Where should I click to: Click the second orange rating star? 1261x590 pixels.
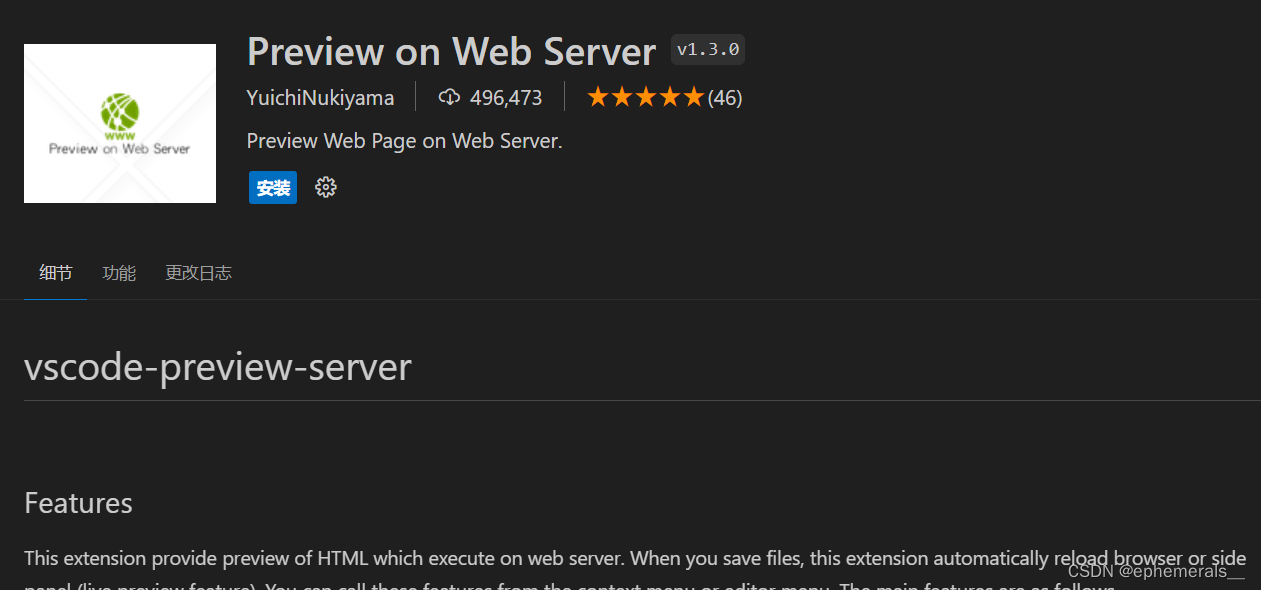pos(622,97)
